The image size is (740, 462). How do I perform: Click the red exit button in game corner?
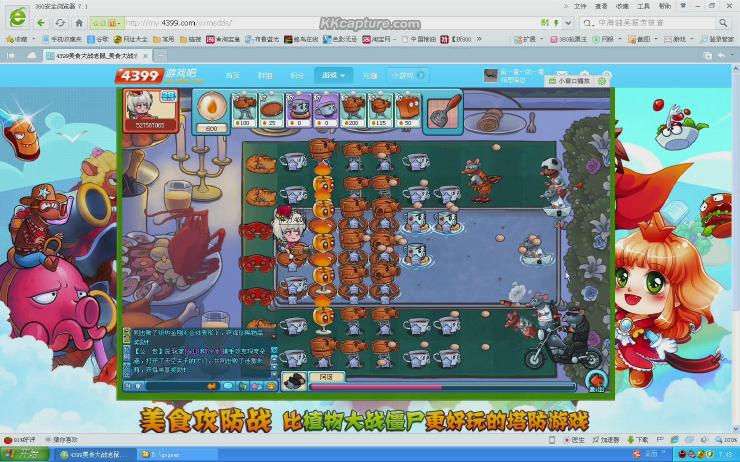[597, 381]
